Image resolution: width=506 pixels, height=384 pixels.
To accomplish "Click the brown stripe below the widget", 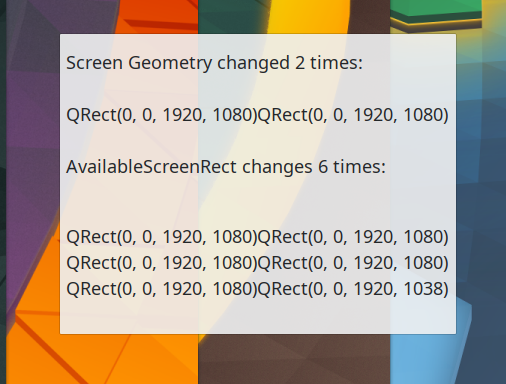I will [x=294, y=359].
